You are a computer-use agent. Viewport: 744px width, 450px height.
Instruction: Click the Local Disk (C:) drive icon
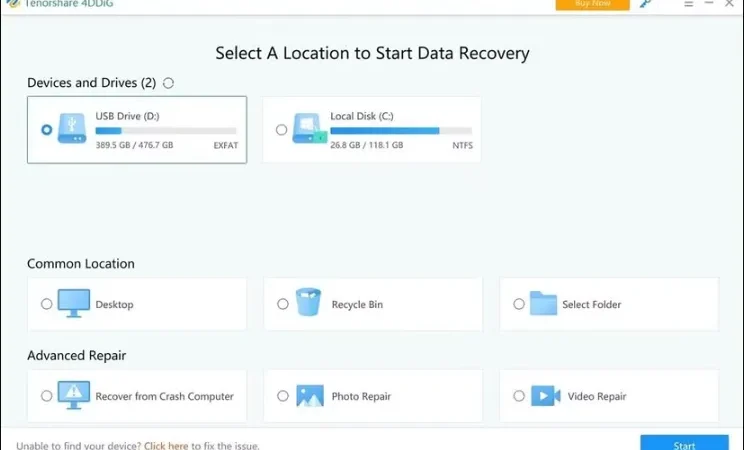click(309, 128)
